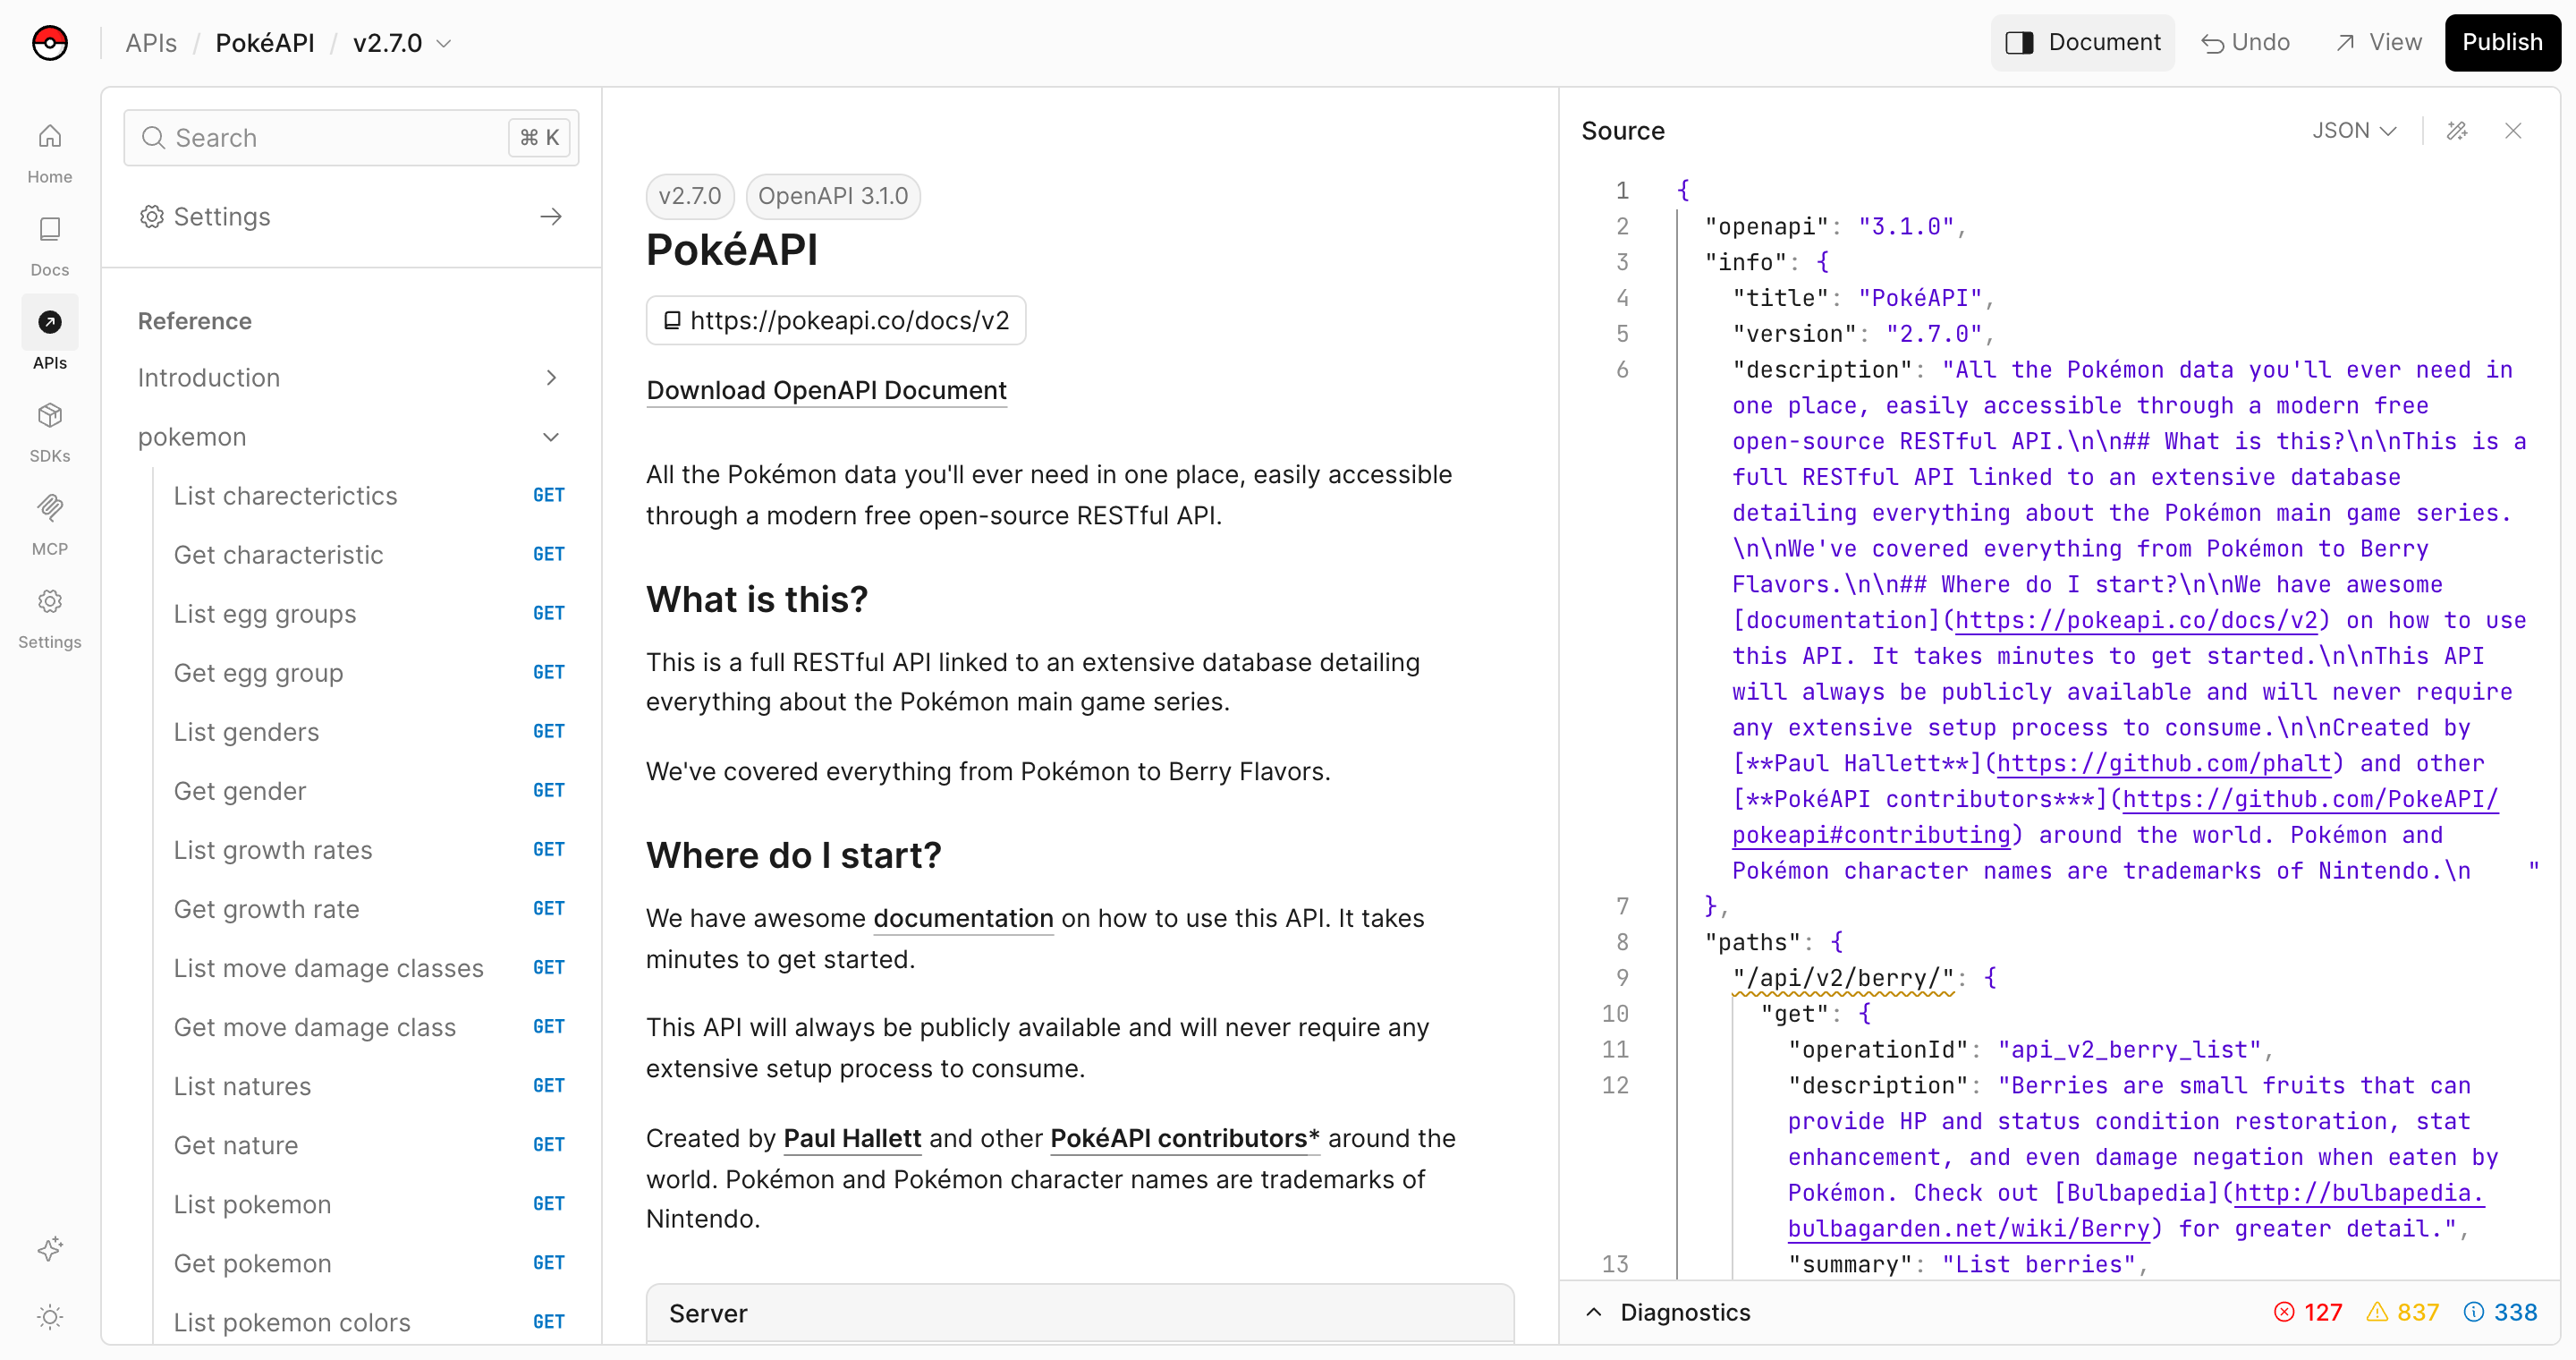This screenshot has width=2576, height=1360.
Task: Open MCP in the left sidebar
Action: [x=49, y=525]
